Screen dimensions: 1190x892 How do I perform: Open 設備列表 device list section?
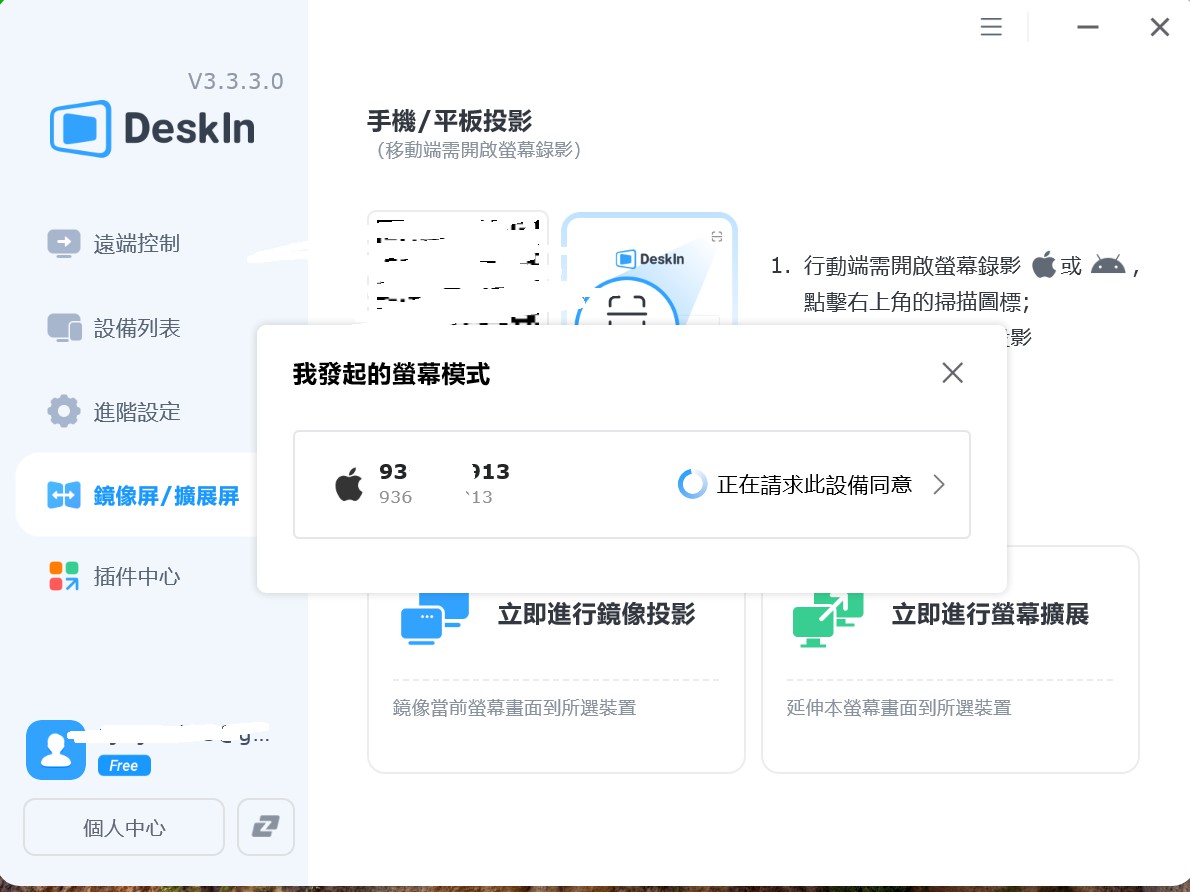click(137, 328)
